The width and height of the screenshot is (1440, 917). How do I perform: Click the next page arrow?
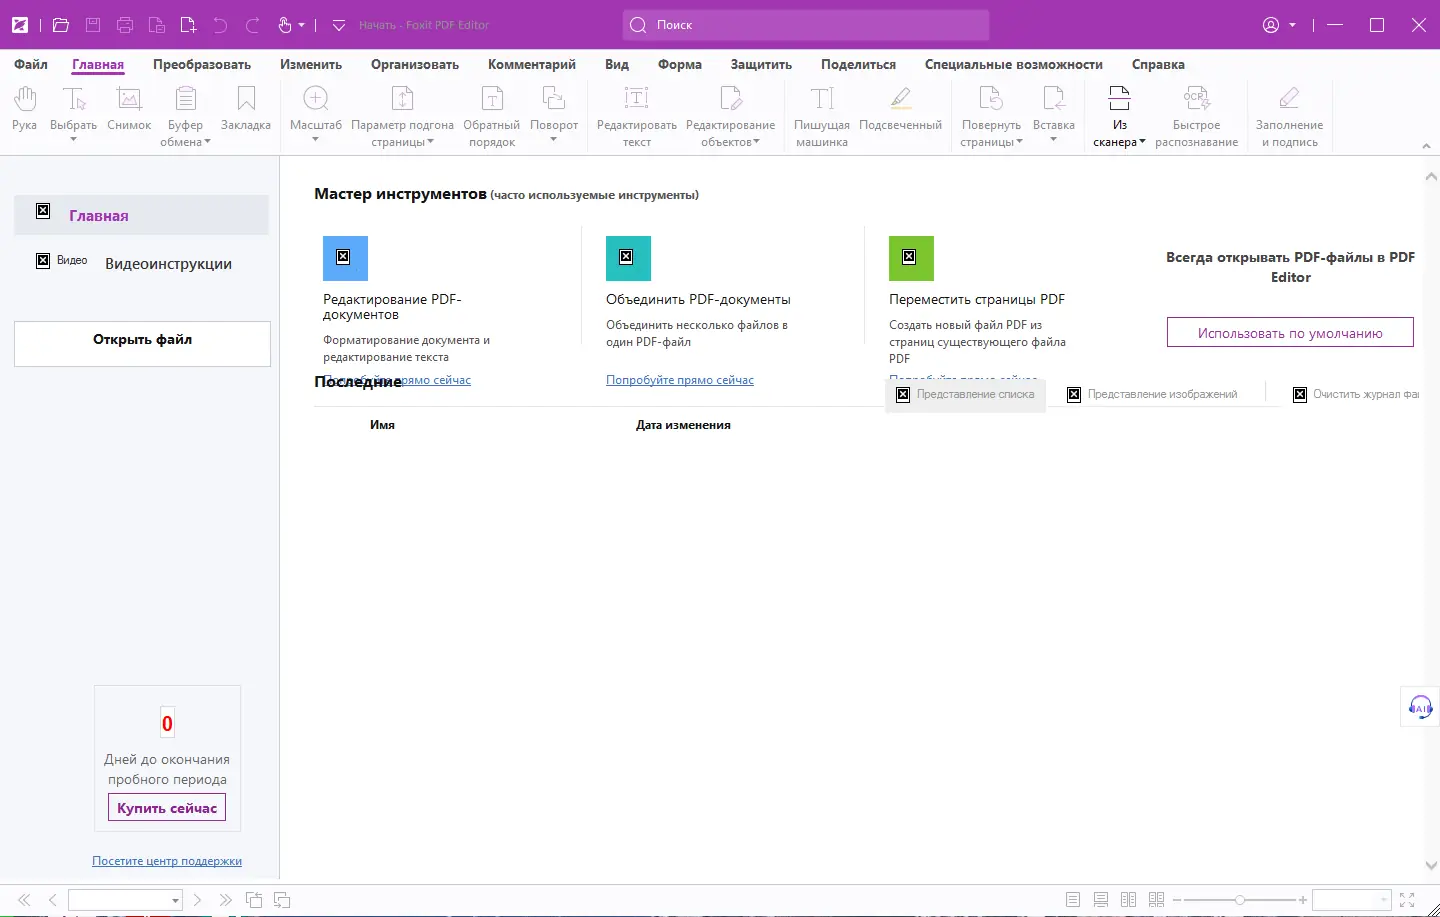point(197,900)
